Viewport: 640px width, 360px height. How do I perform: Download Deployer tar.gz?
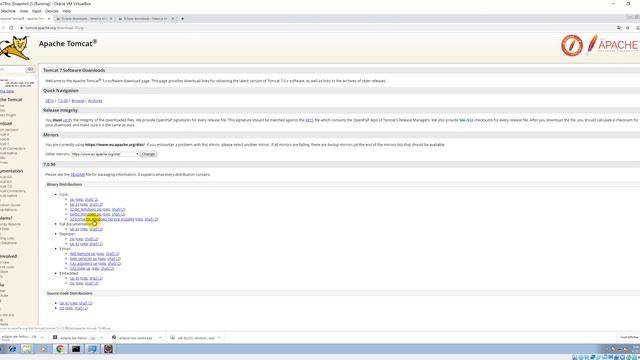click(x=74, y=244)
